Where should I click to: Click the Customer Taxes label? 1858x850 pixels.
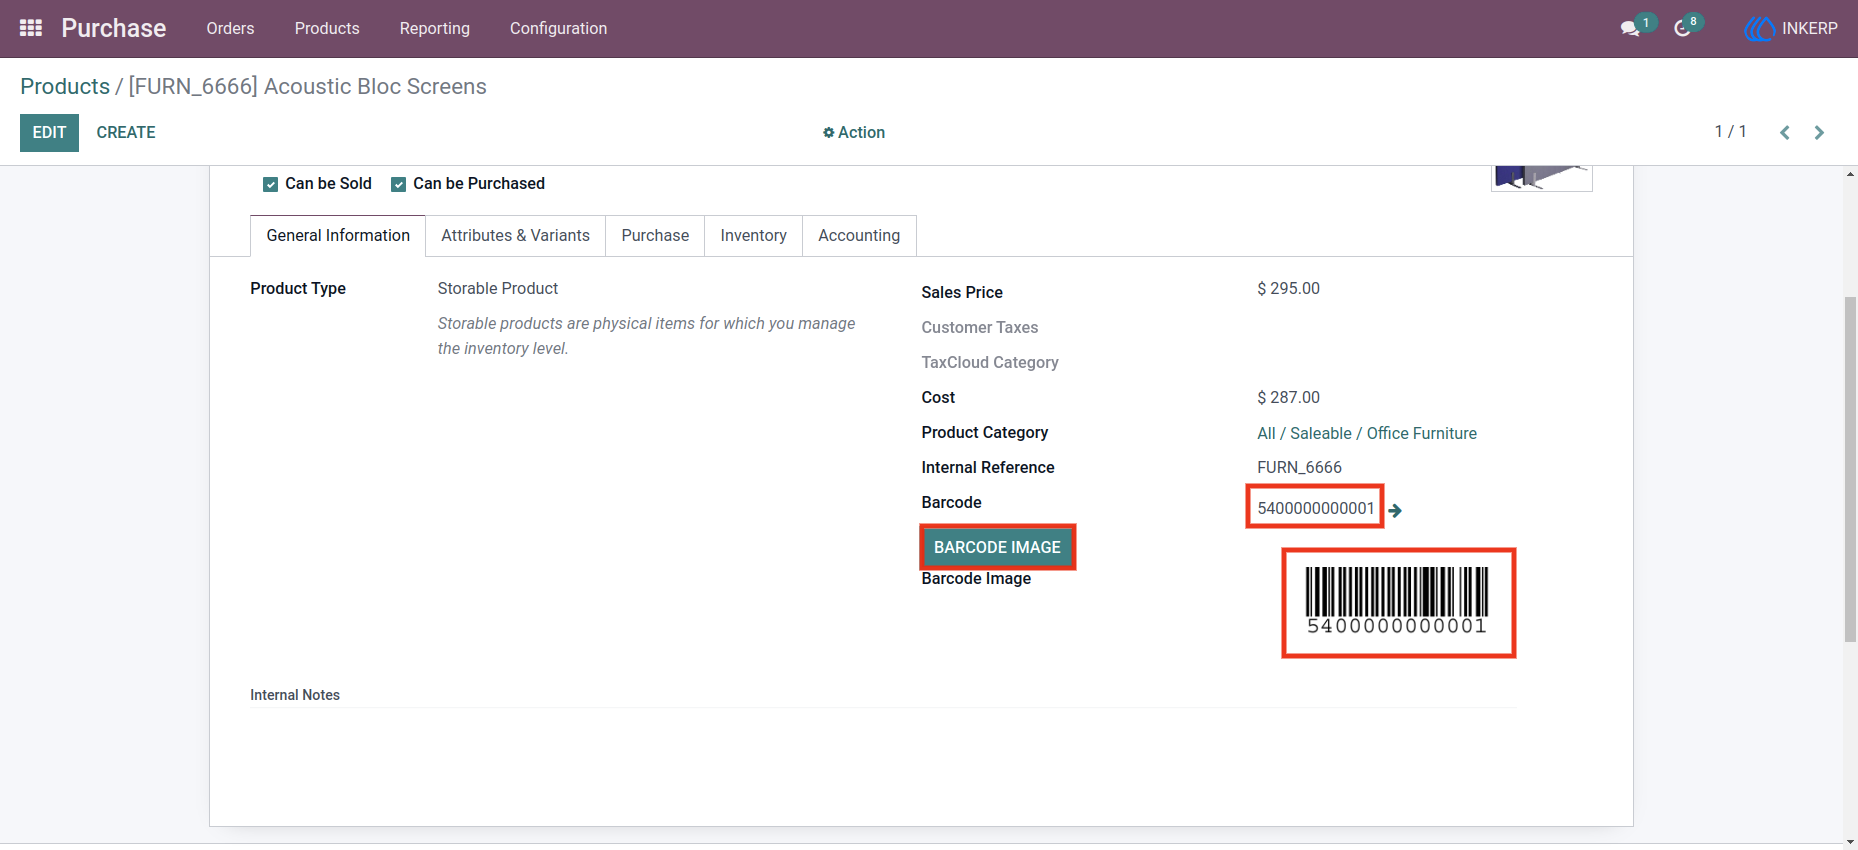(980, 327)
